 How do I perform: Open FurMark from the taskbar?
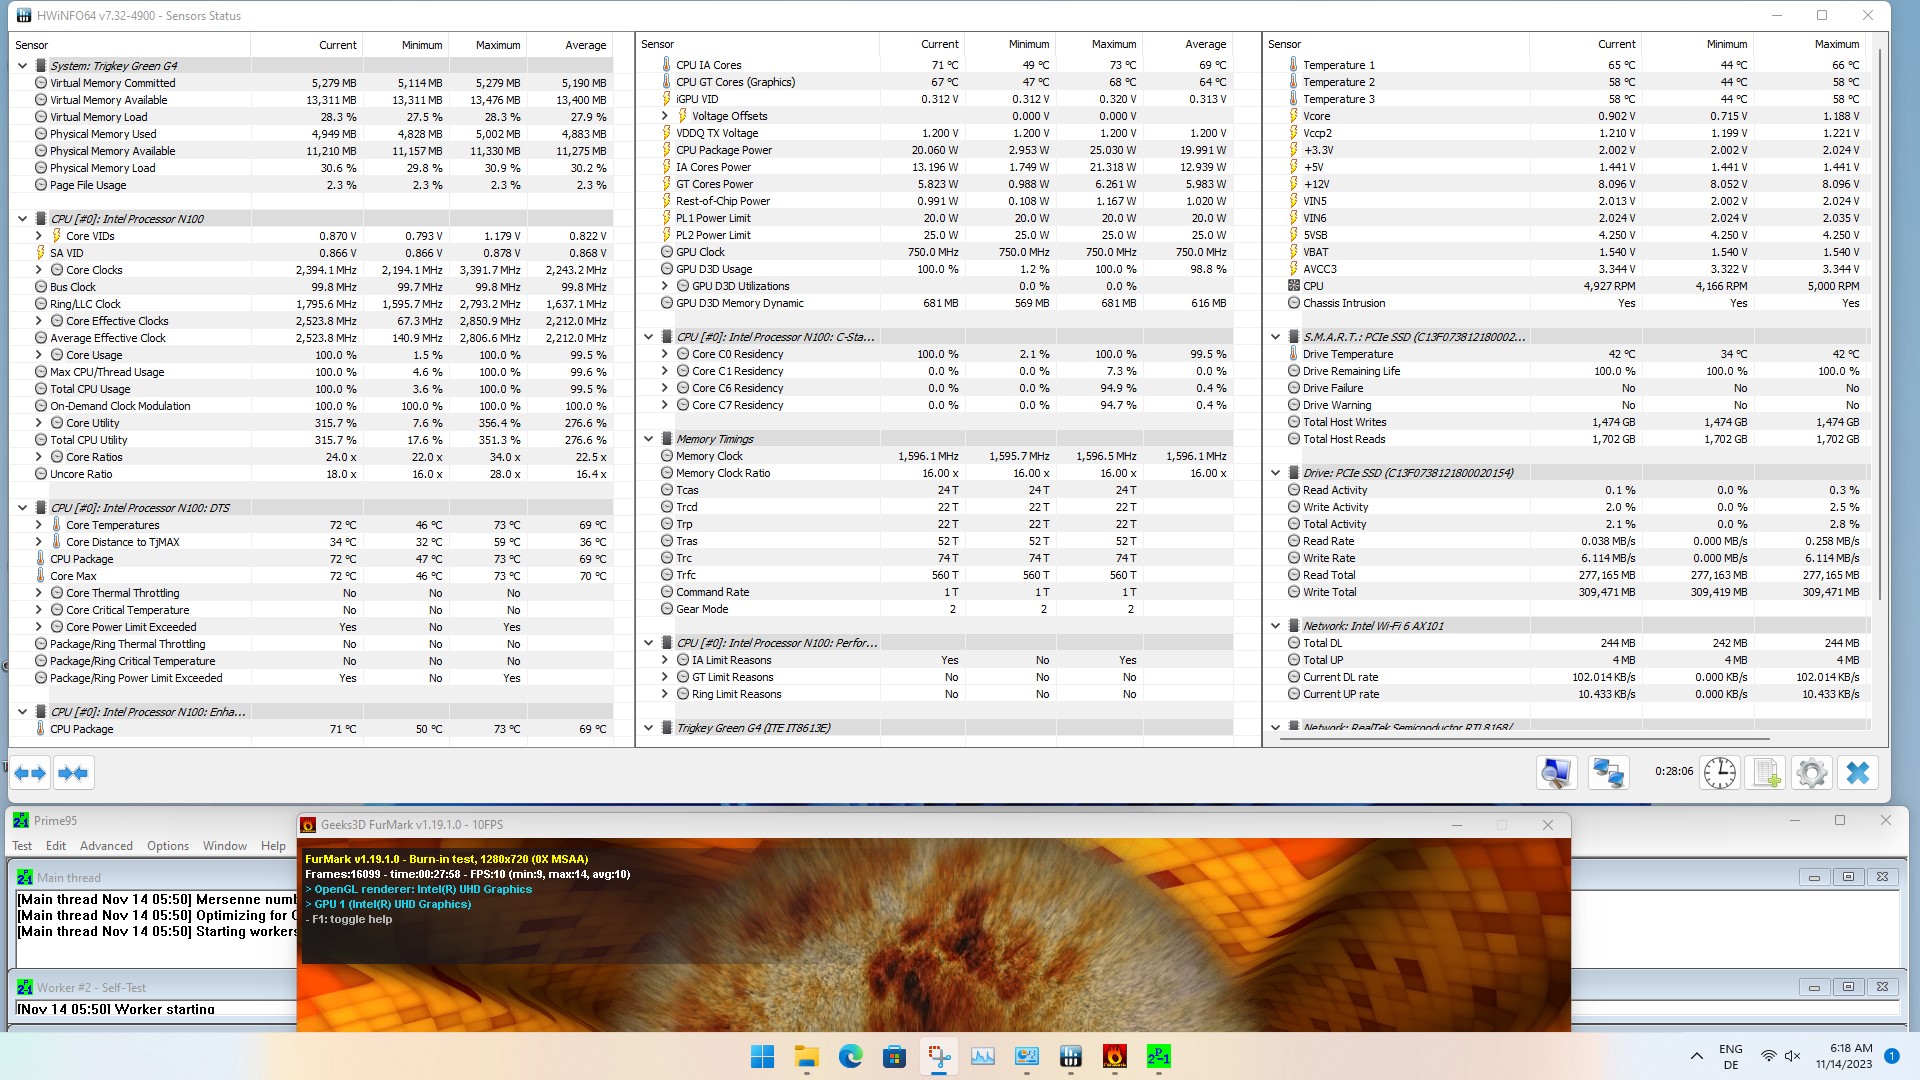point(1114,1056)
